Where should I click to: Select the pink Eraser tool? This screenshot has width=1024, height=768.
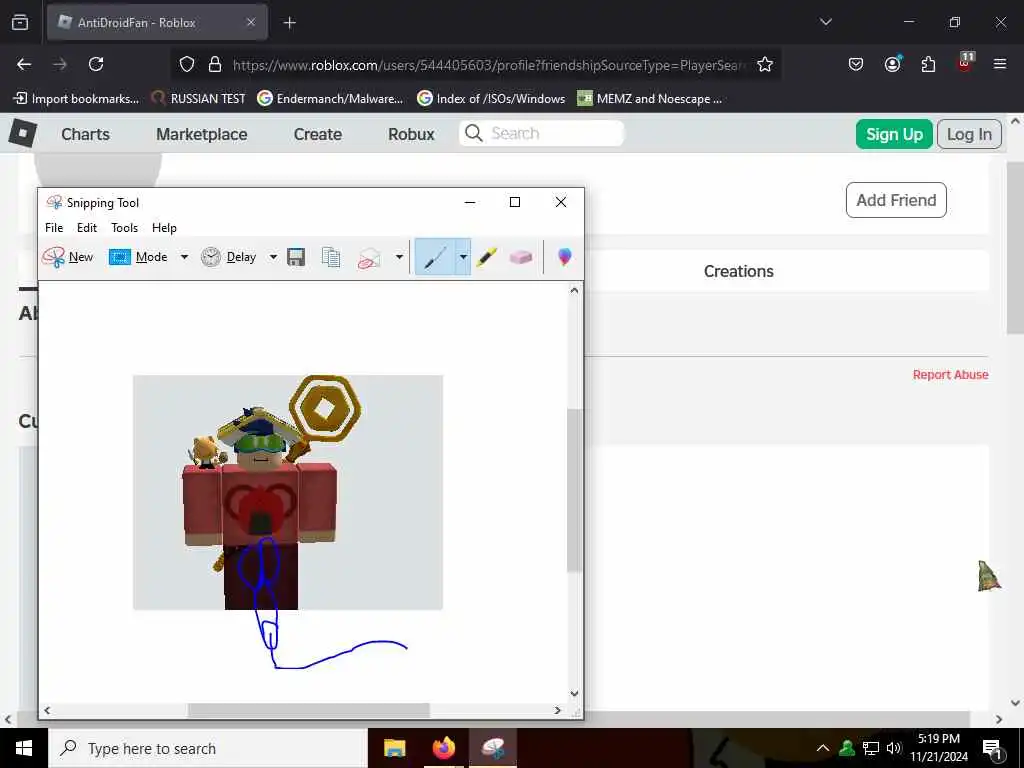[x=521, y=257]
